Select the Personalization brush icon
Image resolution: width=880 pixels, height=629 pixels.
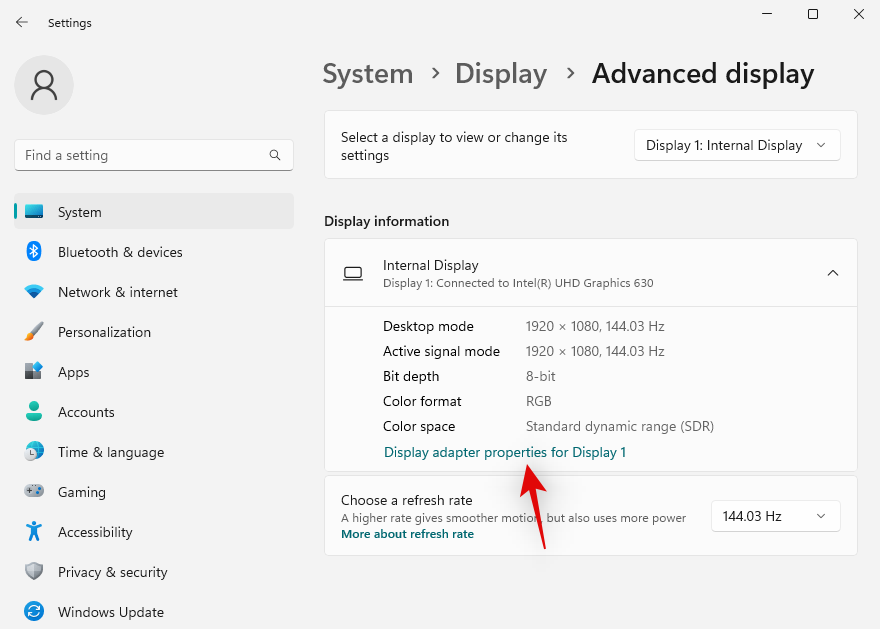pos(35,332)
